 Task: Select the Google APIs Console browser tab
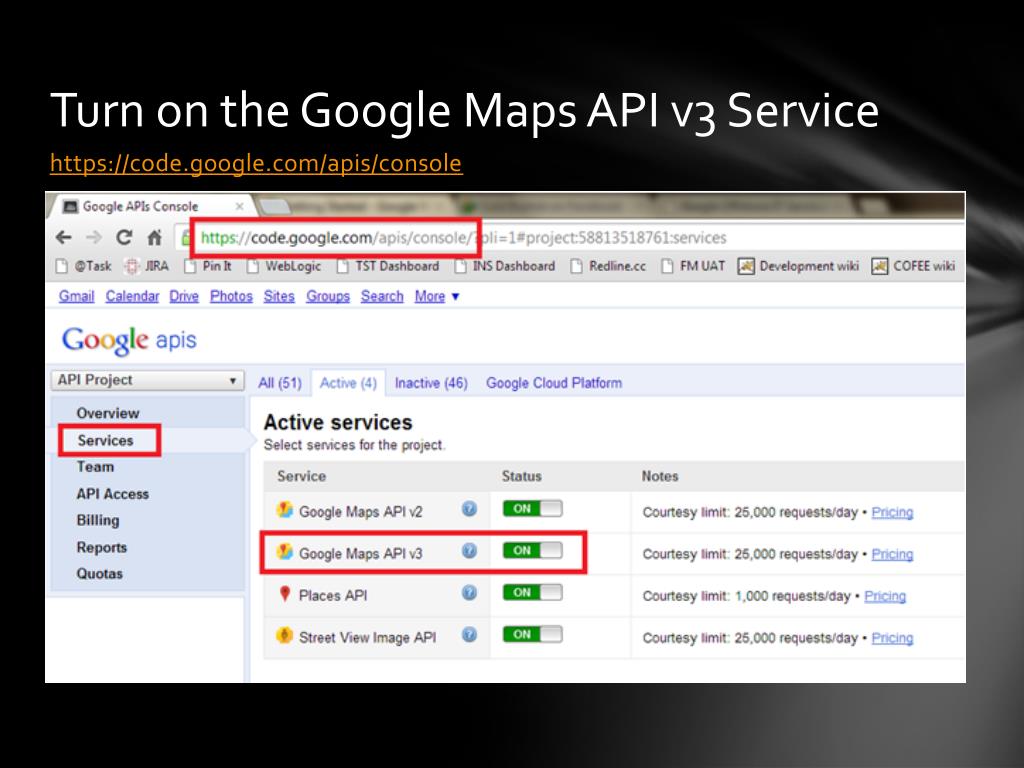coord(150,206)
